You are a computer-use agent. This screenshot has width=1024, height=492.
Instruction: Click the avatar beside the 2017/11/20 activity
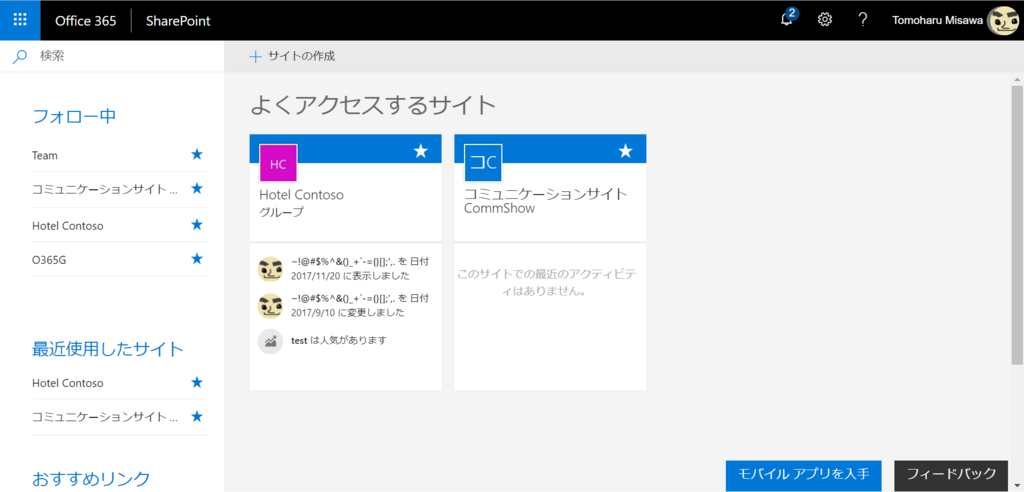pos(270,269)
